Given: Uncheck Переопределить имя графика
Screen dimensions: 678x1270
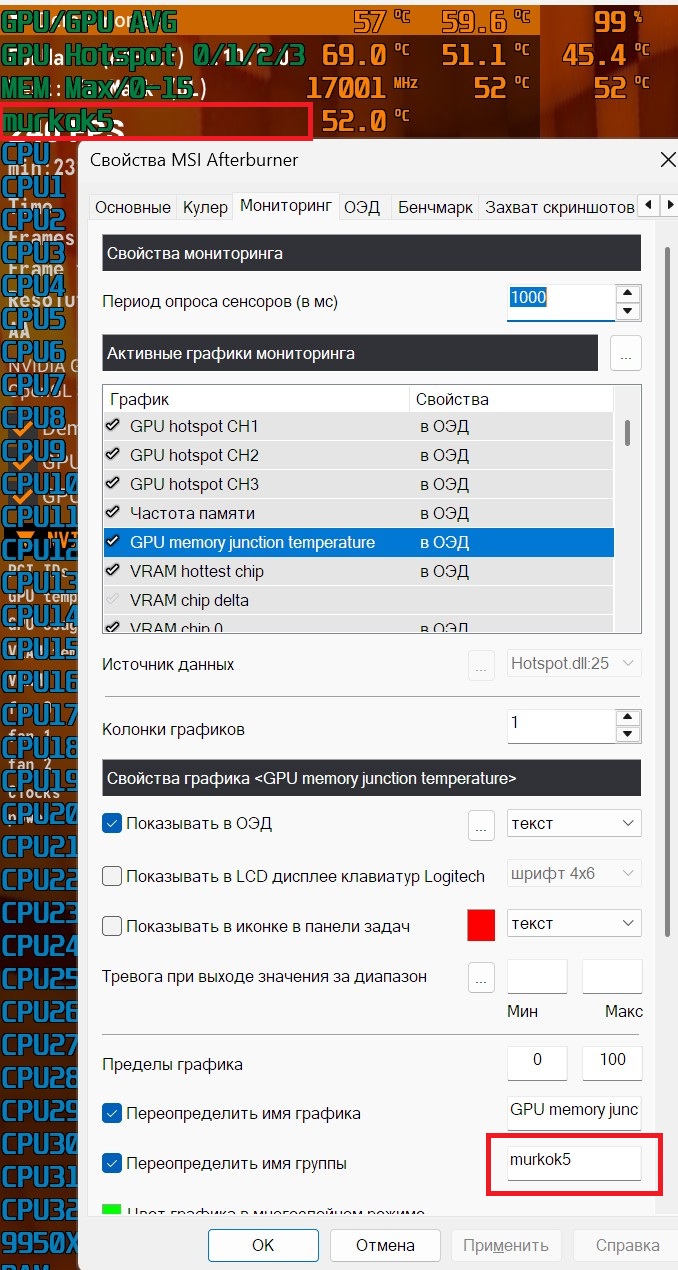Looking at the screenshot, I should (112, 1113).
